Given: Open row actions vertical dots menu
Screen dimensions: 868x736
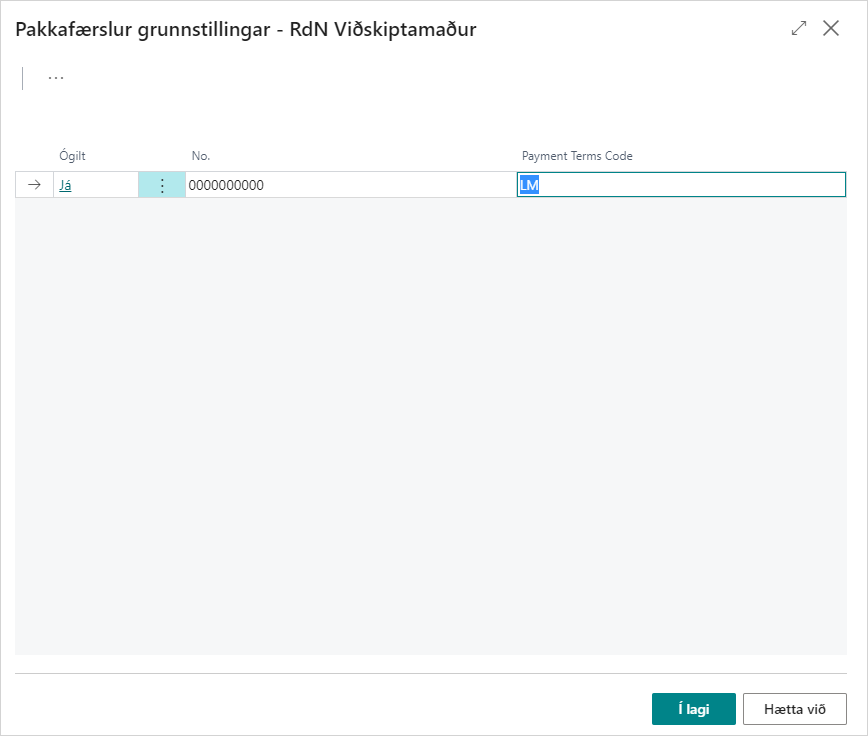Looking at the screenshot, I should click(162, 185).
